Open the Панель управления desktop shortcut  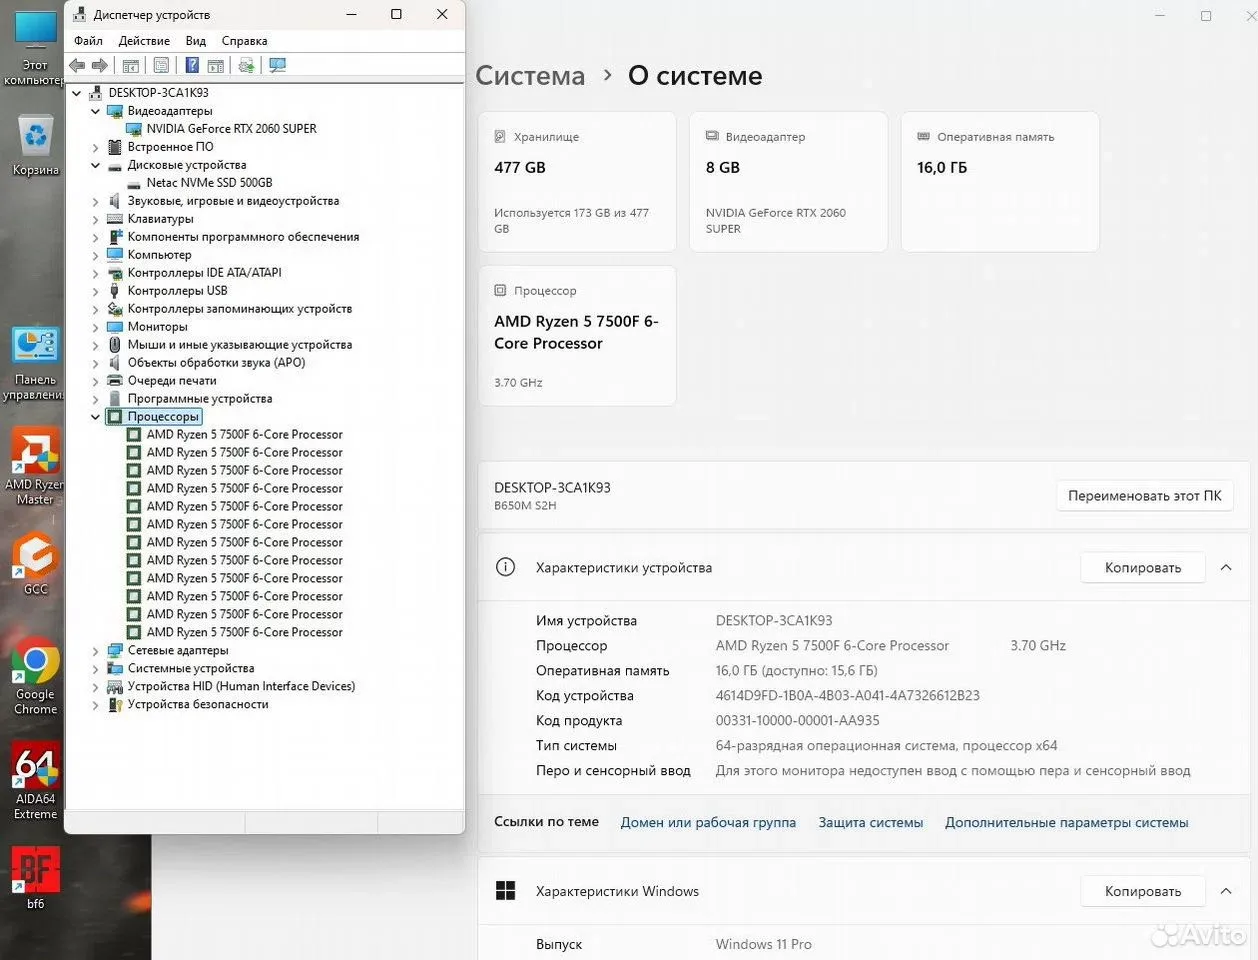pyautogui.click(x=35, y=364)
